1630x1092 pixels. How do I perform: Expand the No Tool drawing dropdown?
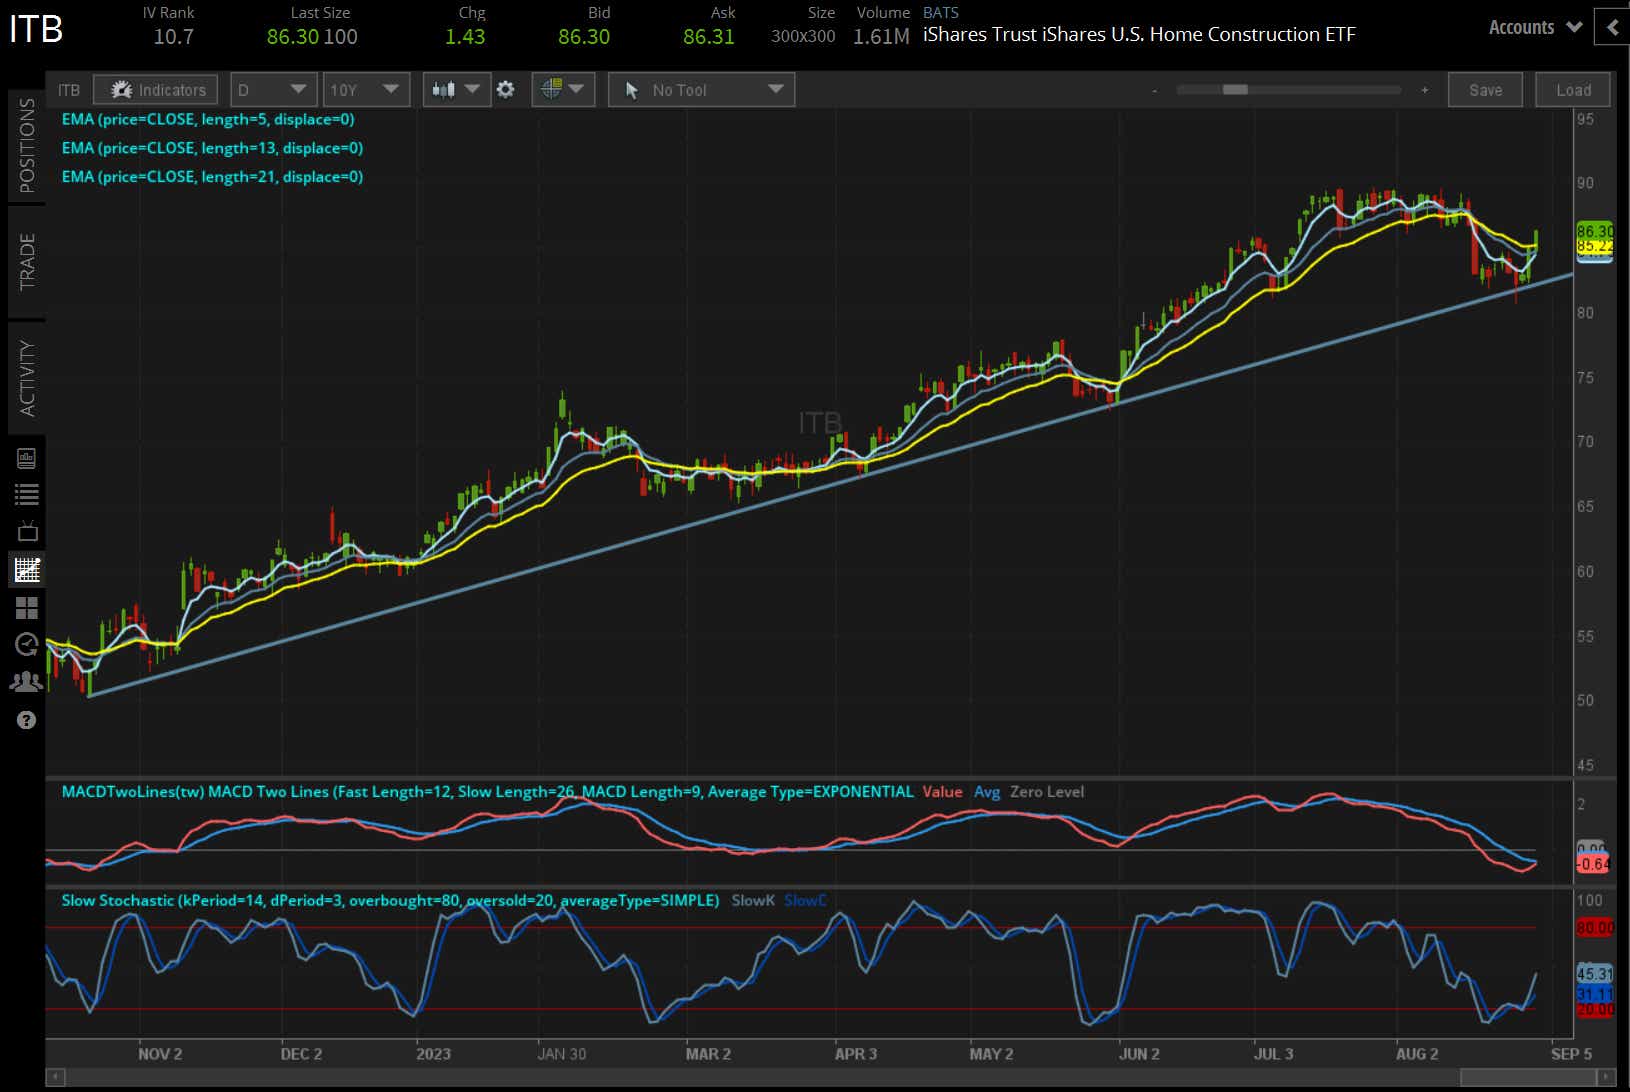click(x=702, y=90)
